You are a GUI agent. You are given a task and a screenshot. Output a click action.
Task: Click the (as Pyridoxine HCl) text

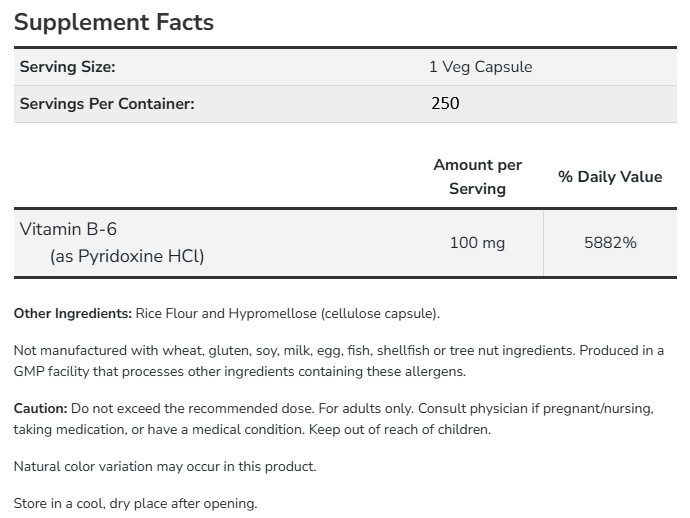(x=127, y=256)
